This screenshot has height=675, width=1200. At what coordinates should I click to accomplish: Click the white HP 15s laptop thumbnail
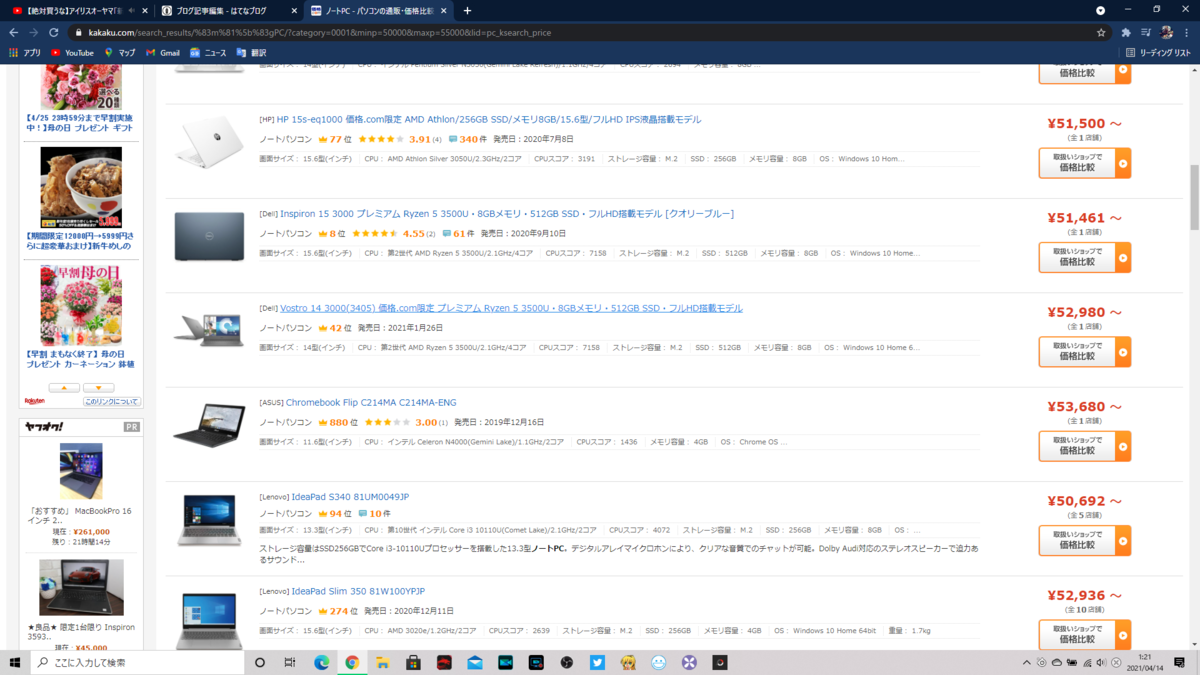[x=209, y=142]
